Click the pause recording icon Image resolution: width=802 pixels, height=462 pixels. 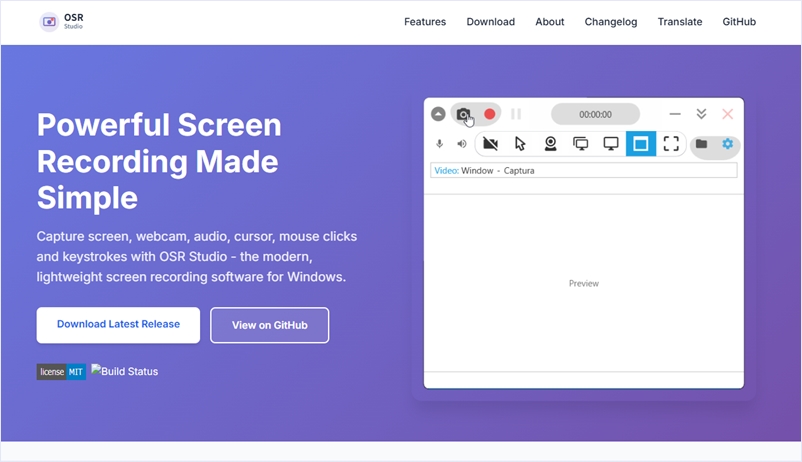[516, 114]
